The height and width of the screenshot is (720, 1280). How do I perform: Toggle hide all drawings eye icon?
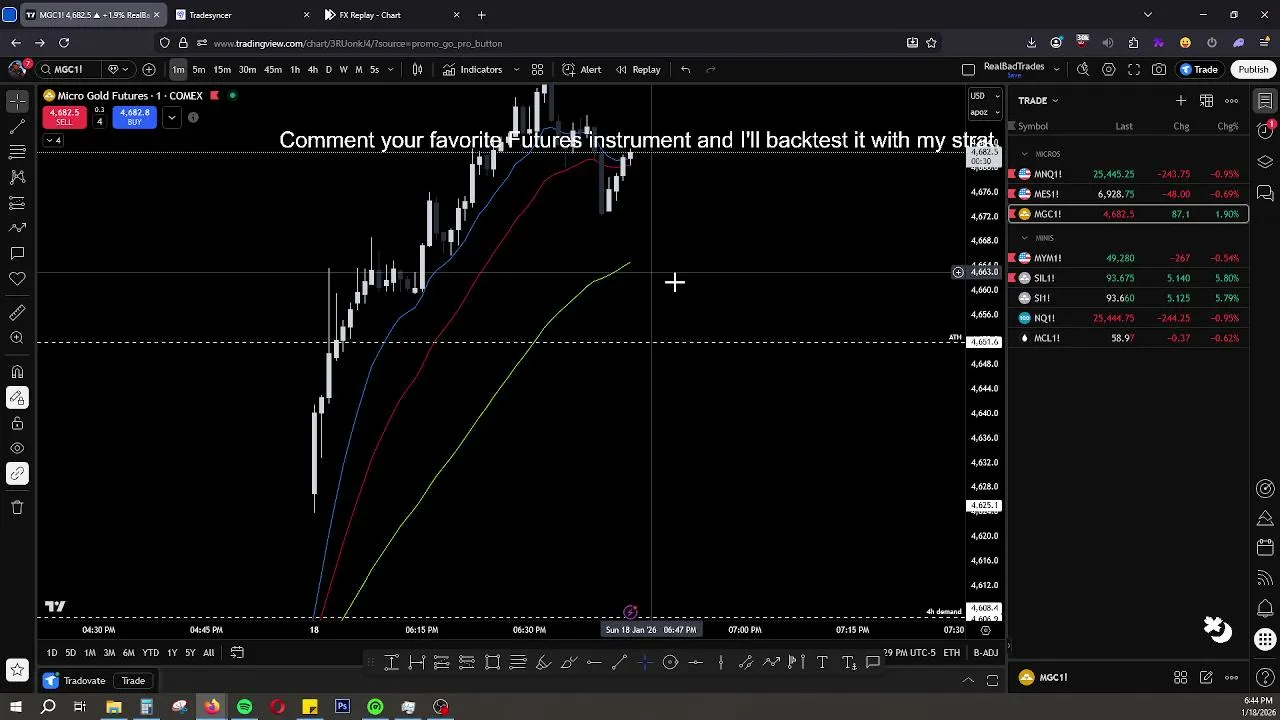tap(17, 448)
